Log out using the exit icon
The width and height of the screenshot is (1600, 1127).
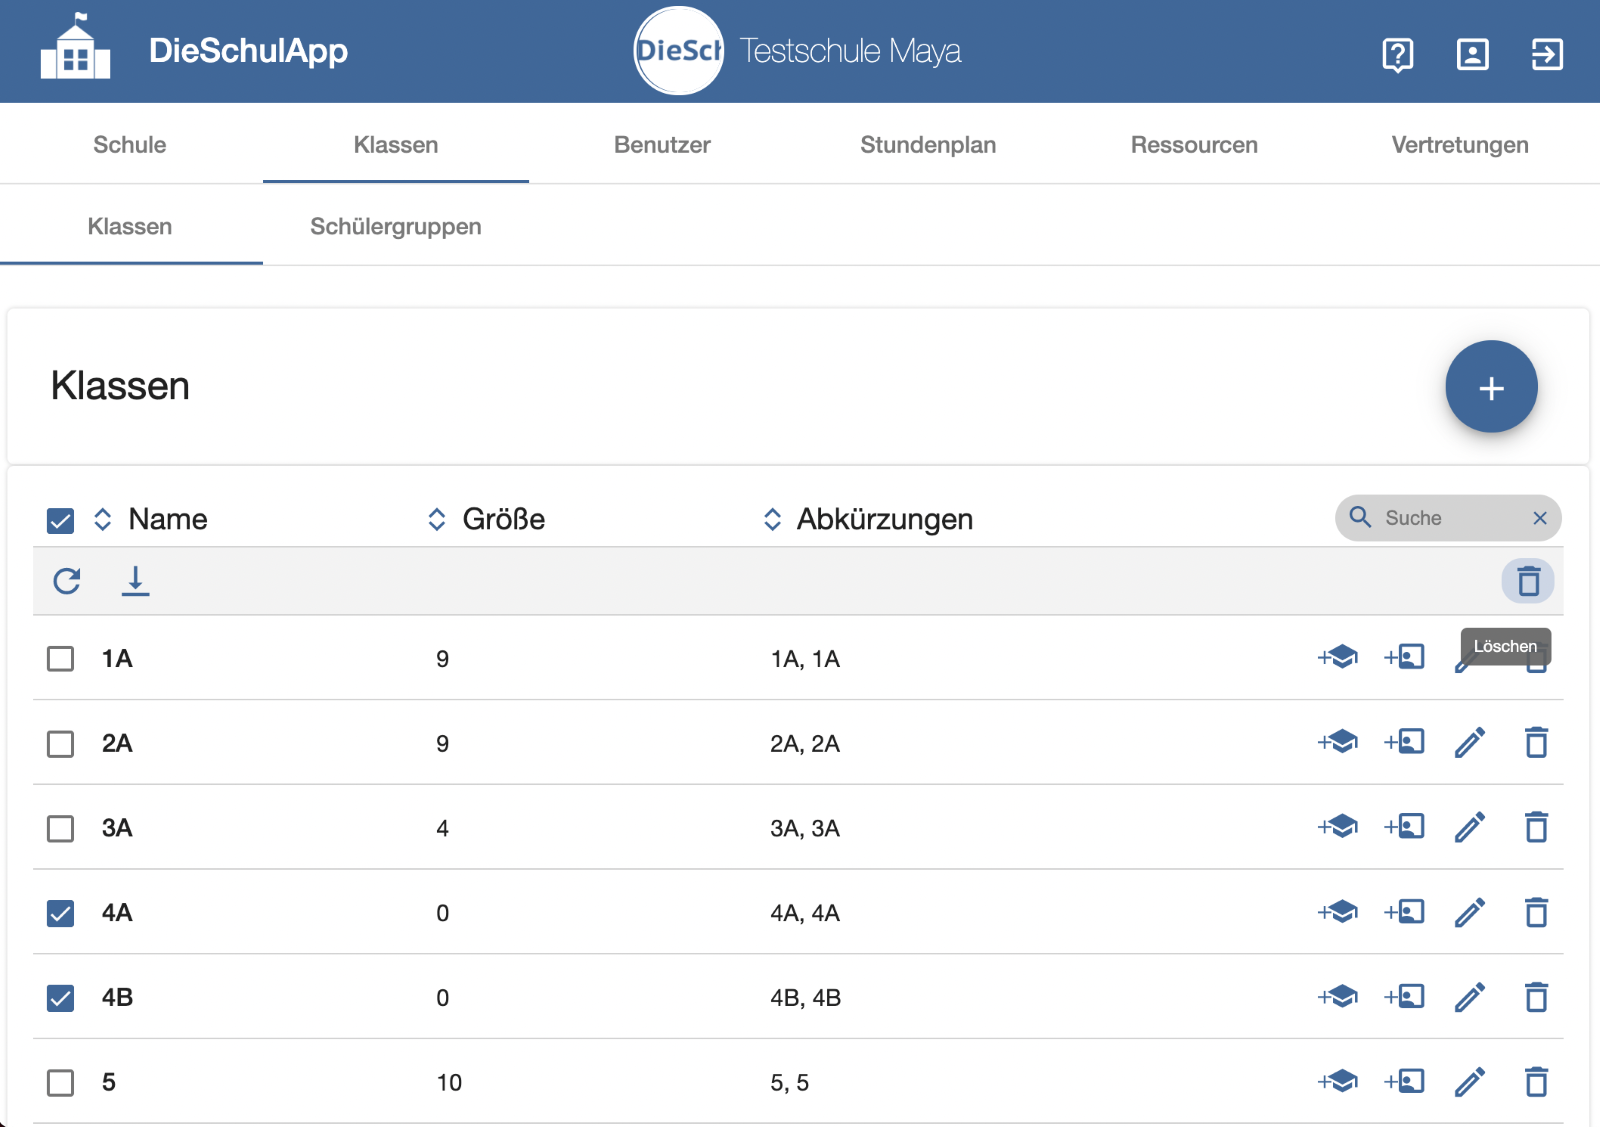coord(1547,54)
